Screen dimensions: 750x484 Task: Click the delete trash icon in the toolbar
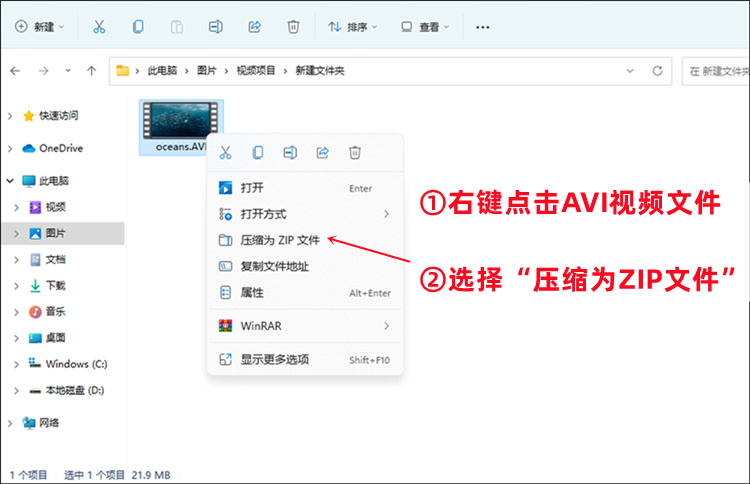click(x=293, y=27)
